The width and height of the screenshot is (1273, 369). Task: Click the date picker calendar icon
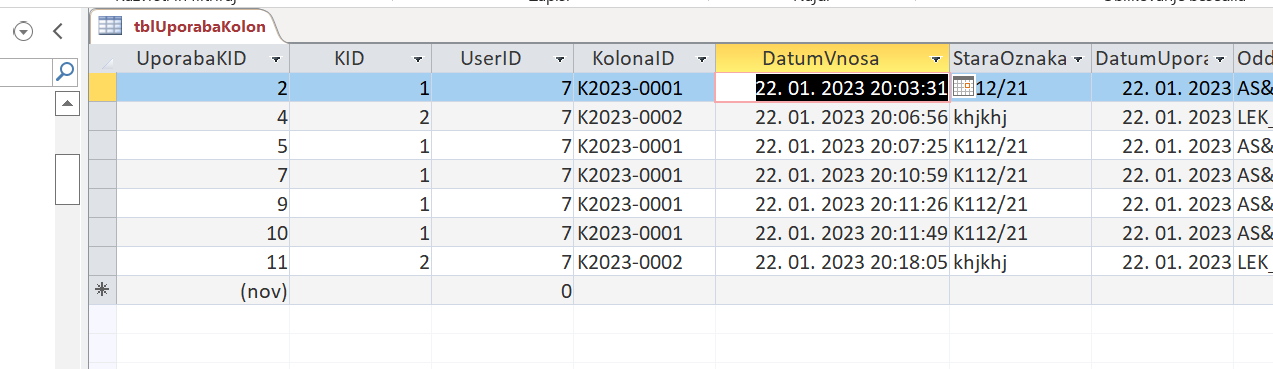click(963, 87)
